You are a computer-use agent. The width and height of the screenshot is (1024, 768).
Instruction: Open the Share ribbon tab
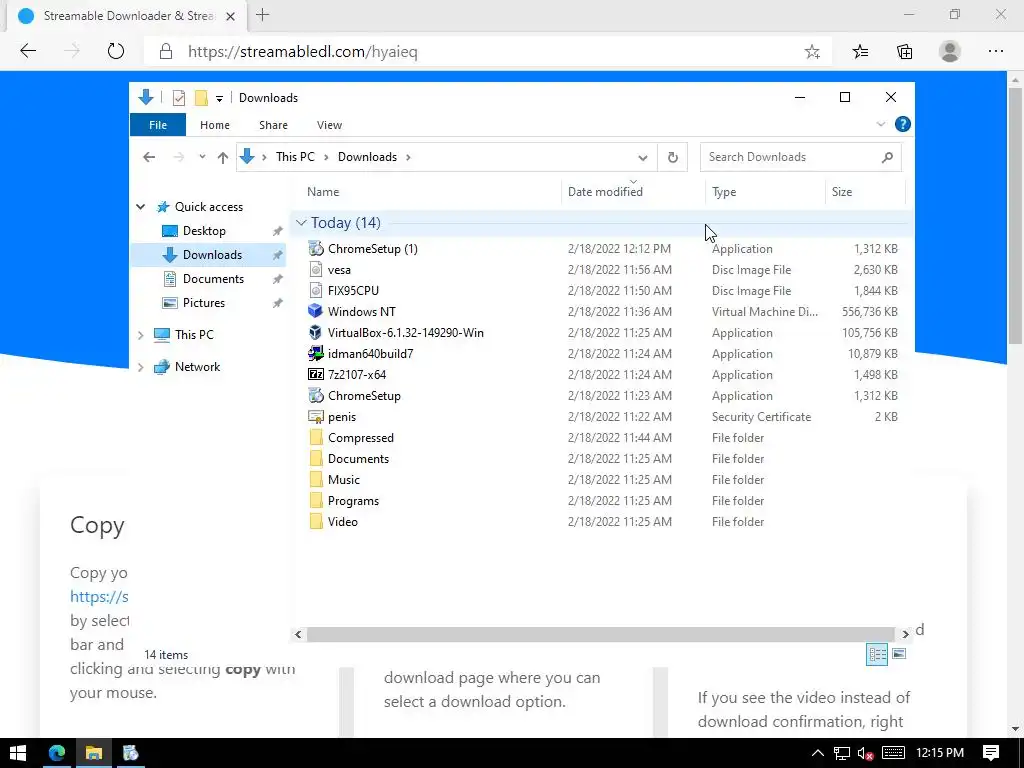pyautogui.click(x=273, y=125)
